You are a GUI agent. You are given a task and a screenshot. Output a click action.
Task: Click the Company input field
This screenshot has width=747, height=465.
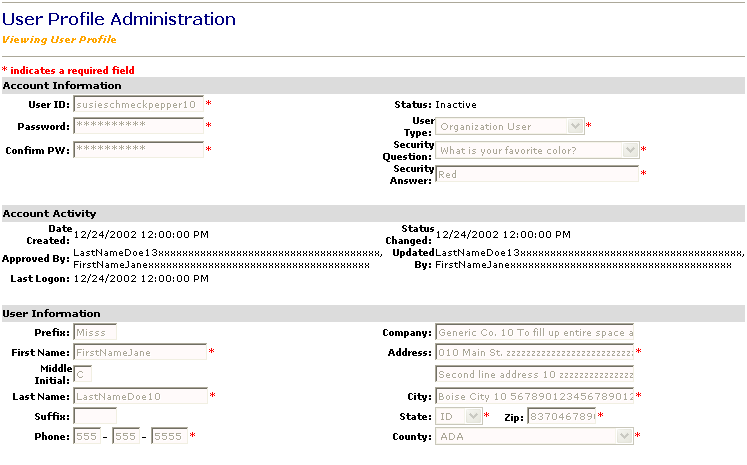[534, 332]
